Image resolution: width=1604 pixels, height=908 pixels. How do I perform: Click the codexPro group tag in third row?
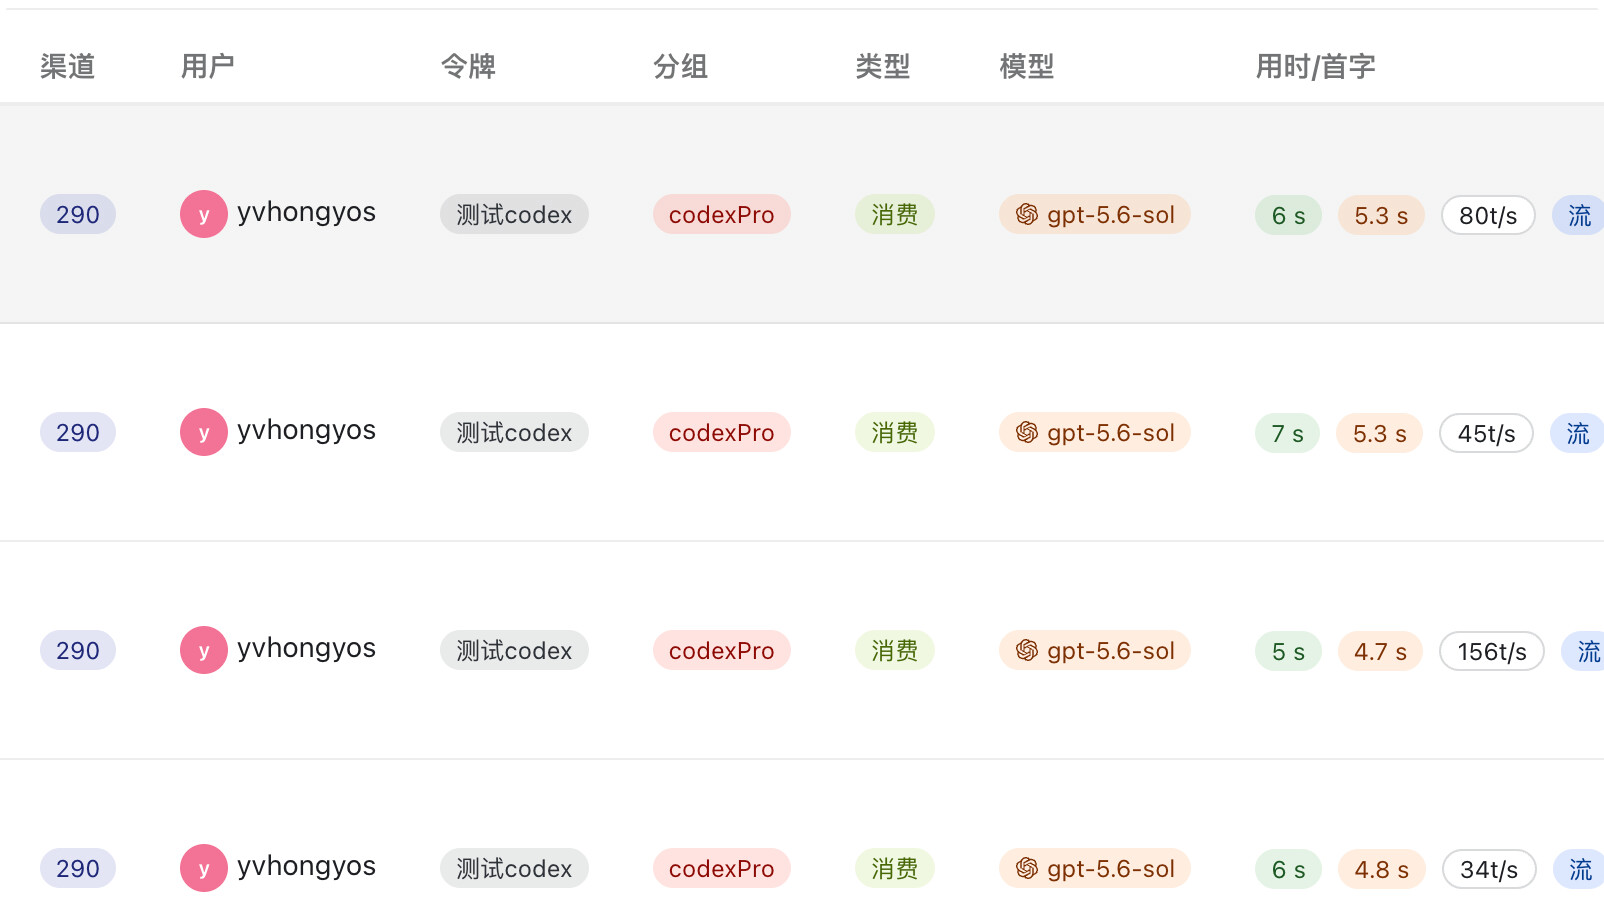pyautogui.click(x=722, y=650)
